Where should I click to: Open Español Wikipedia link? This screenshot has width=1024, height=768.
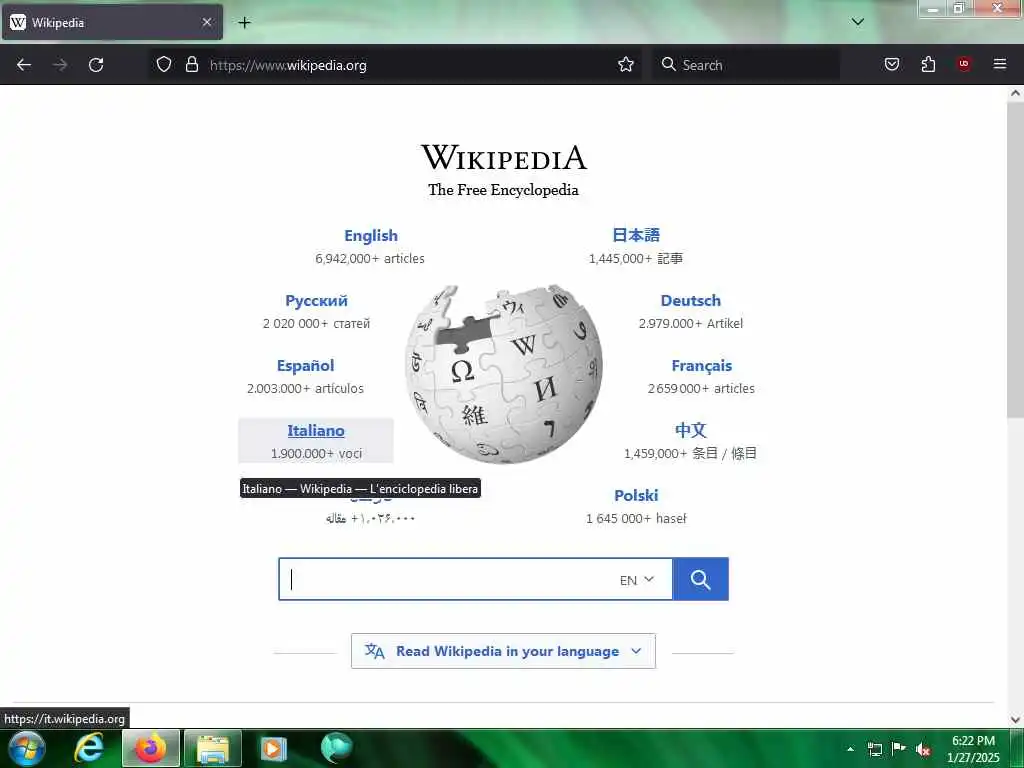tap(306, 366)
